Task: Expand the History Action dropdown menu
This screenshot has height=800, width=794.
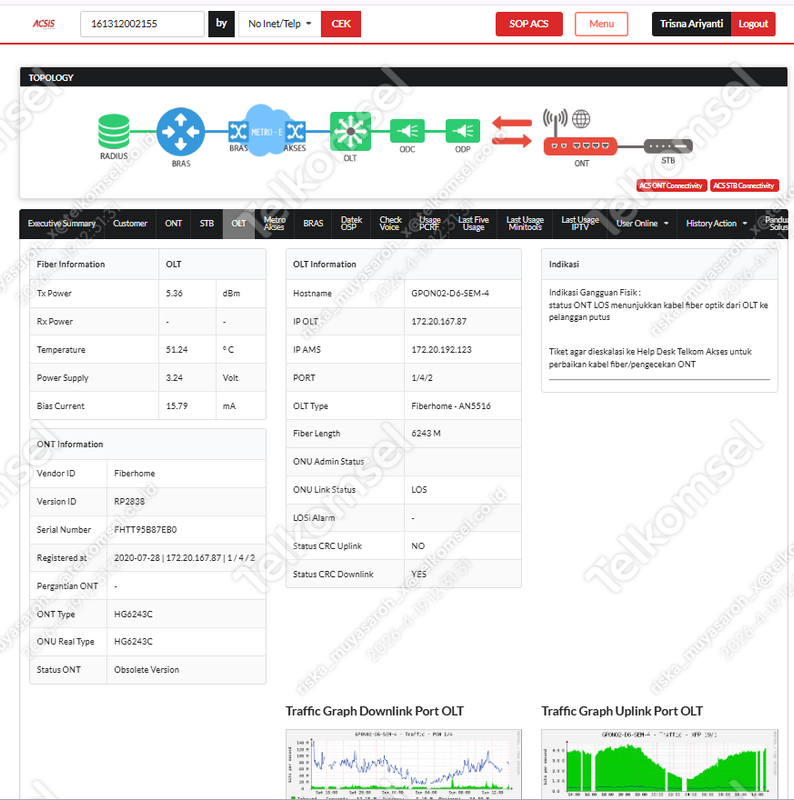Action: point(716,223)
